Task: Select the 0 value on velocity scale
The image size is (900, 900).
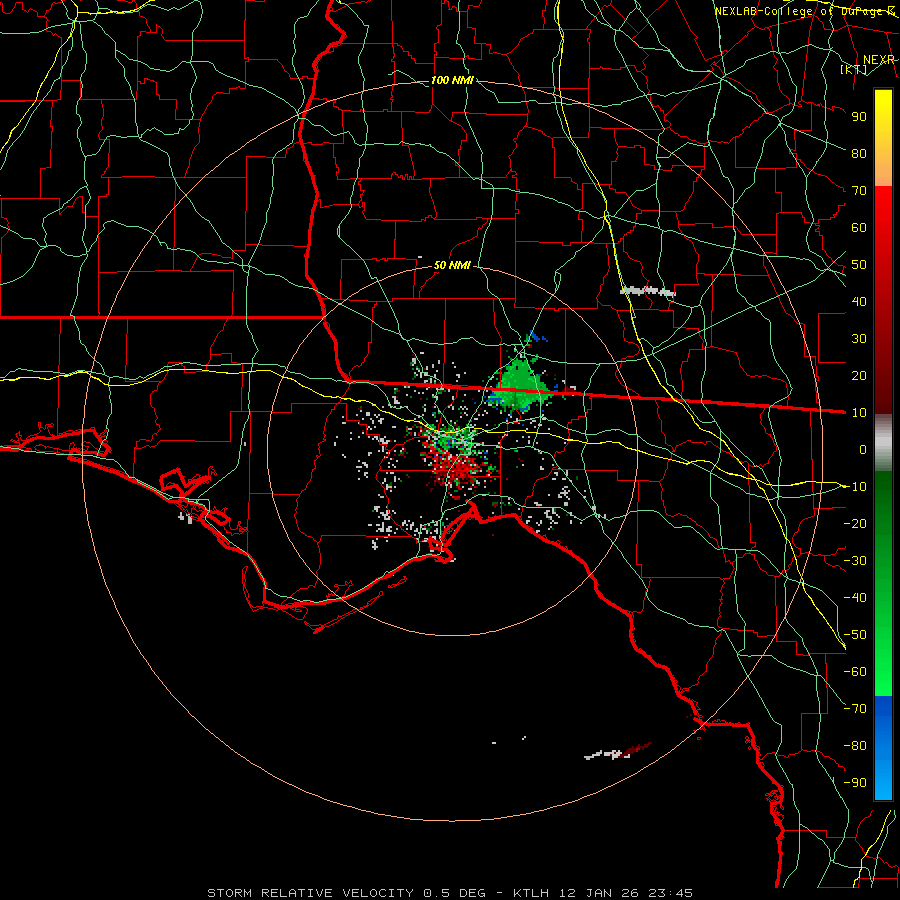Action: click(x=863, y=449)
